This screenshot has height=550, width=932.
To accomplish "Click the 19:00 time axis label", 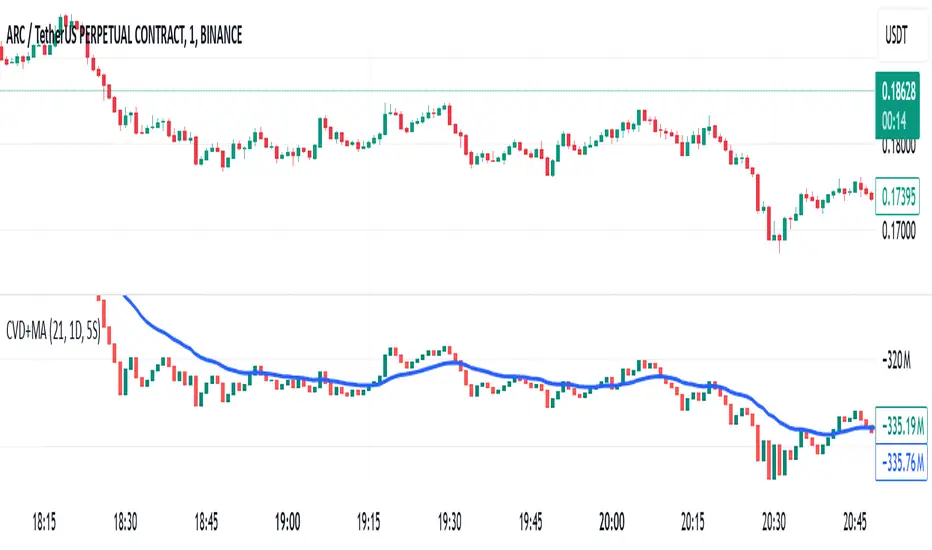I will point(287,522).
